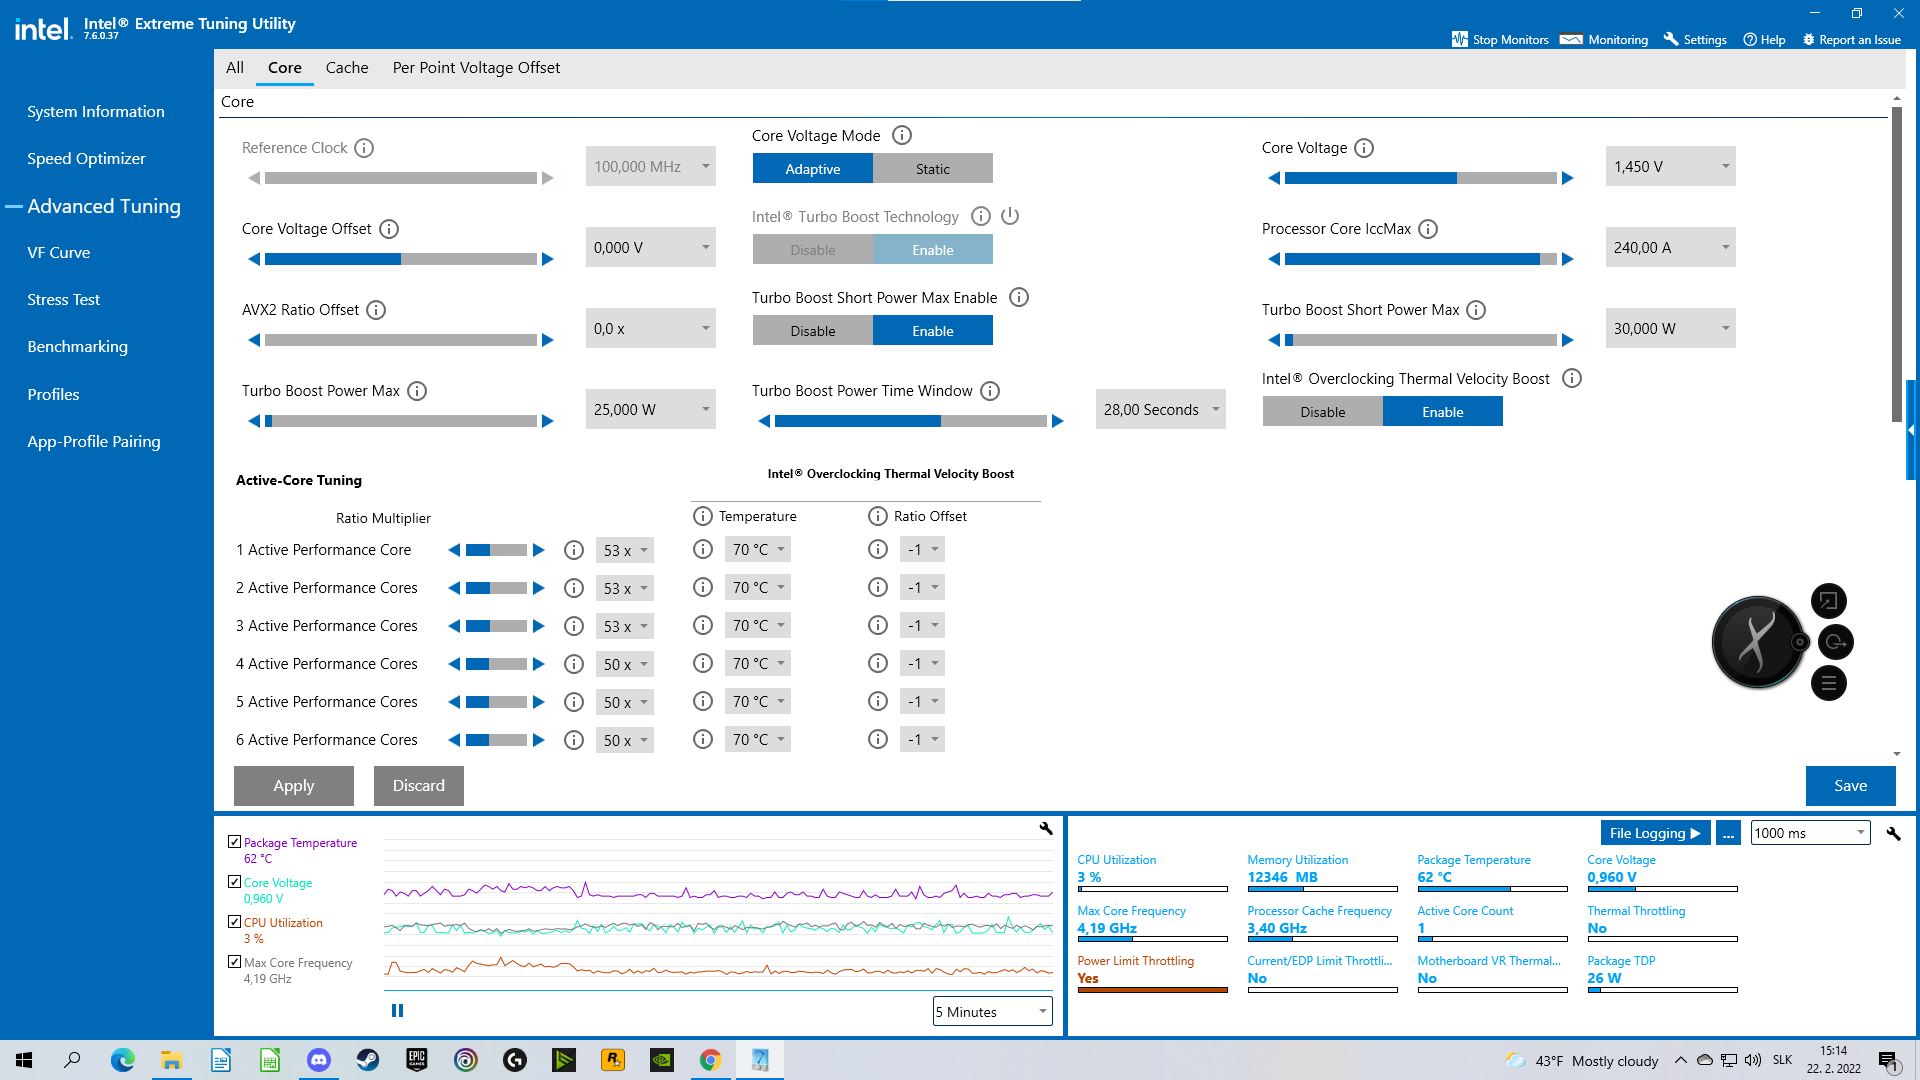Expand the Core Voltage value dropdown

(1725, 166)
